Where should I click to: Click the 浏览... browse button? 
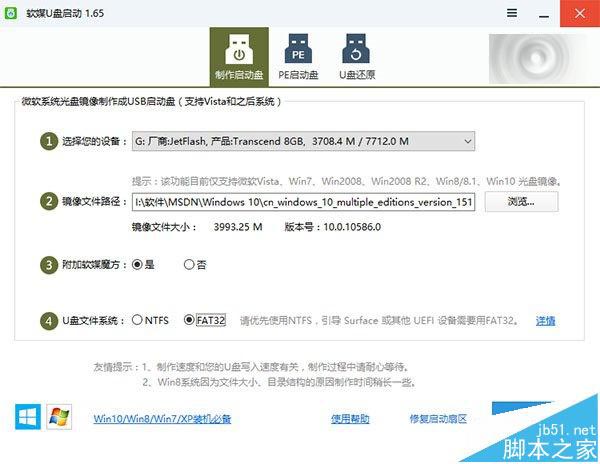click(521, 202)
